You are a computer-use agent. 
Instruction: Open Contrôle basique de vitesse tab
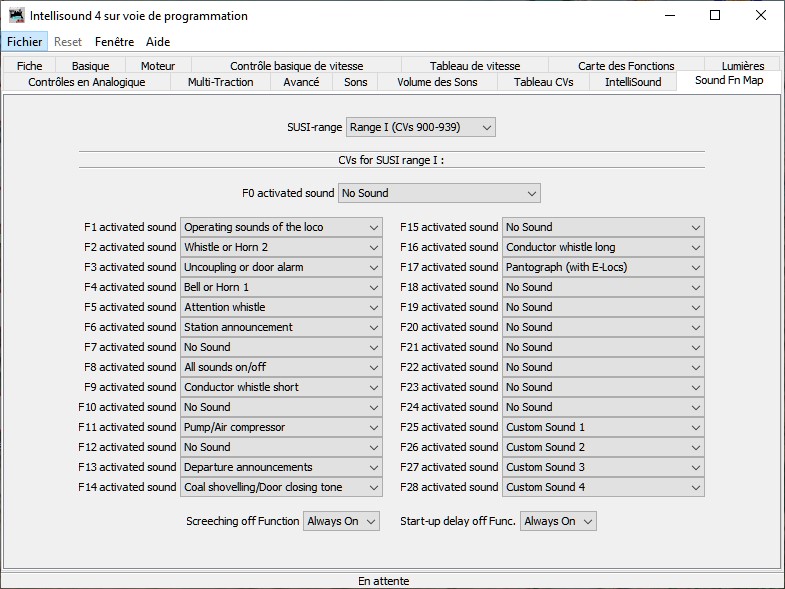(x=296, y=66)
